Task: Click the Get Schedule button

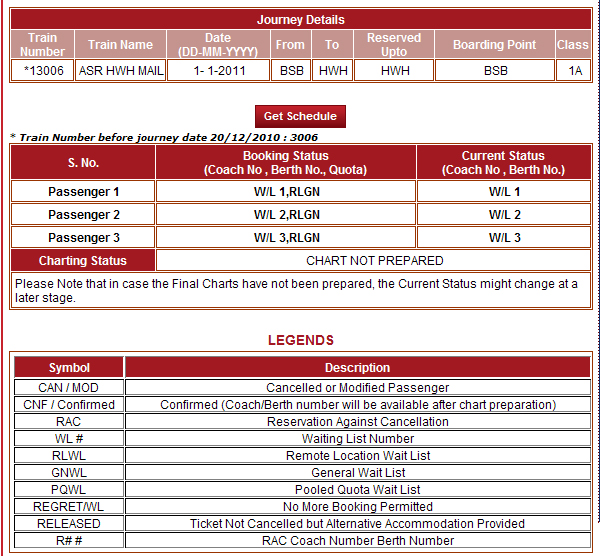Action: (300, 116)
